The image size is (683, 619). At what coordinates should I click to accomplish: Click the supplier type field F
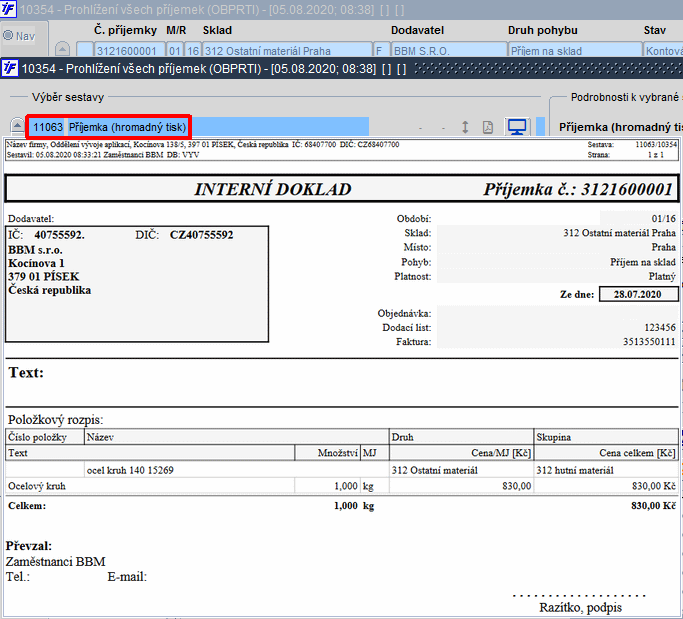click(x=382, y=51)
